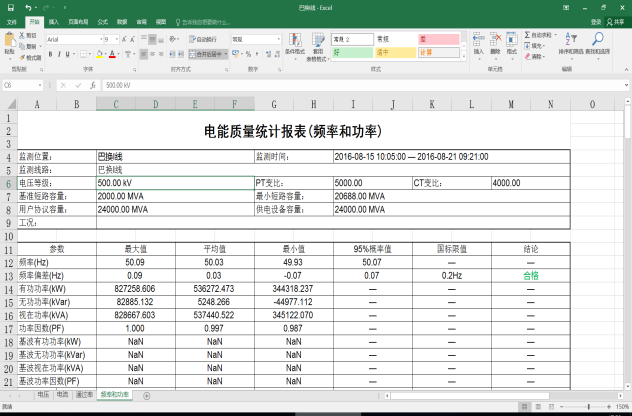
Task: Click the Merge and Center (合并后居中) button
Action: 206,54
